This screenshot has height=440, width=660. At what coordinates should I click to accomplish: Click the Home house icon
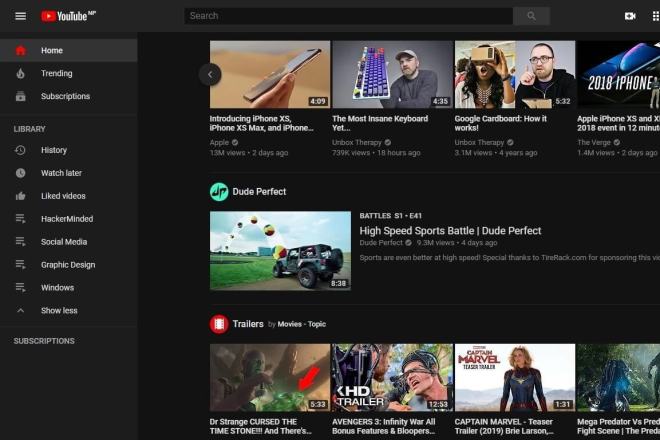[20, 51]
